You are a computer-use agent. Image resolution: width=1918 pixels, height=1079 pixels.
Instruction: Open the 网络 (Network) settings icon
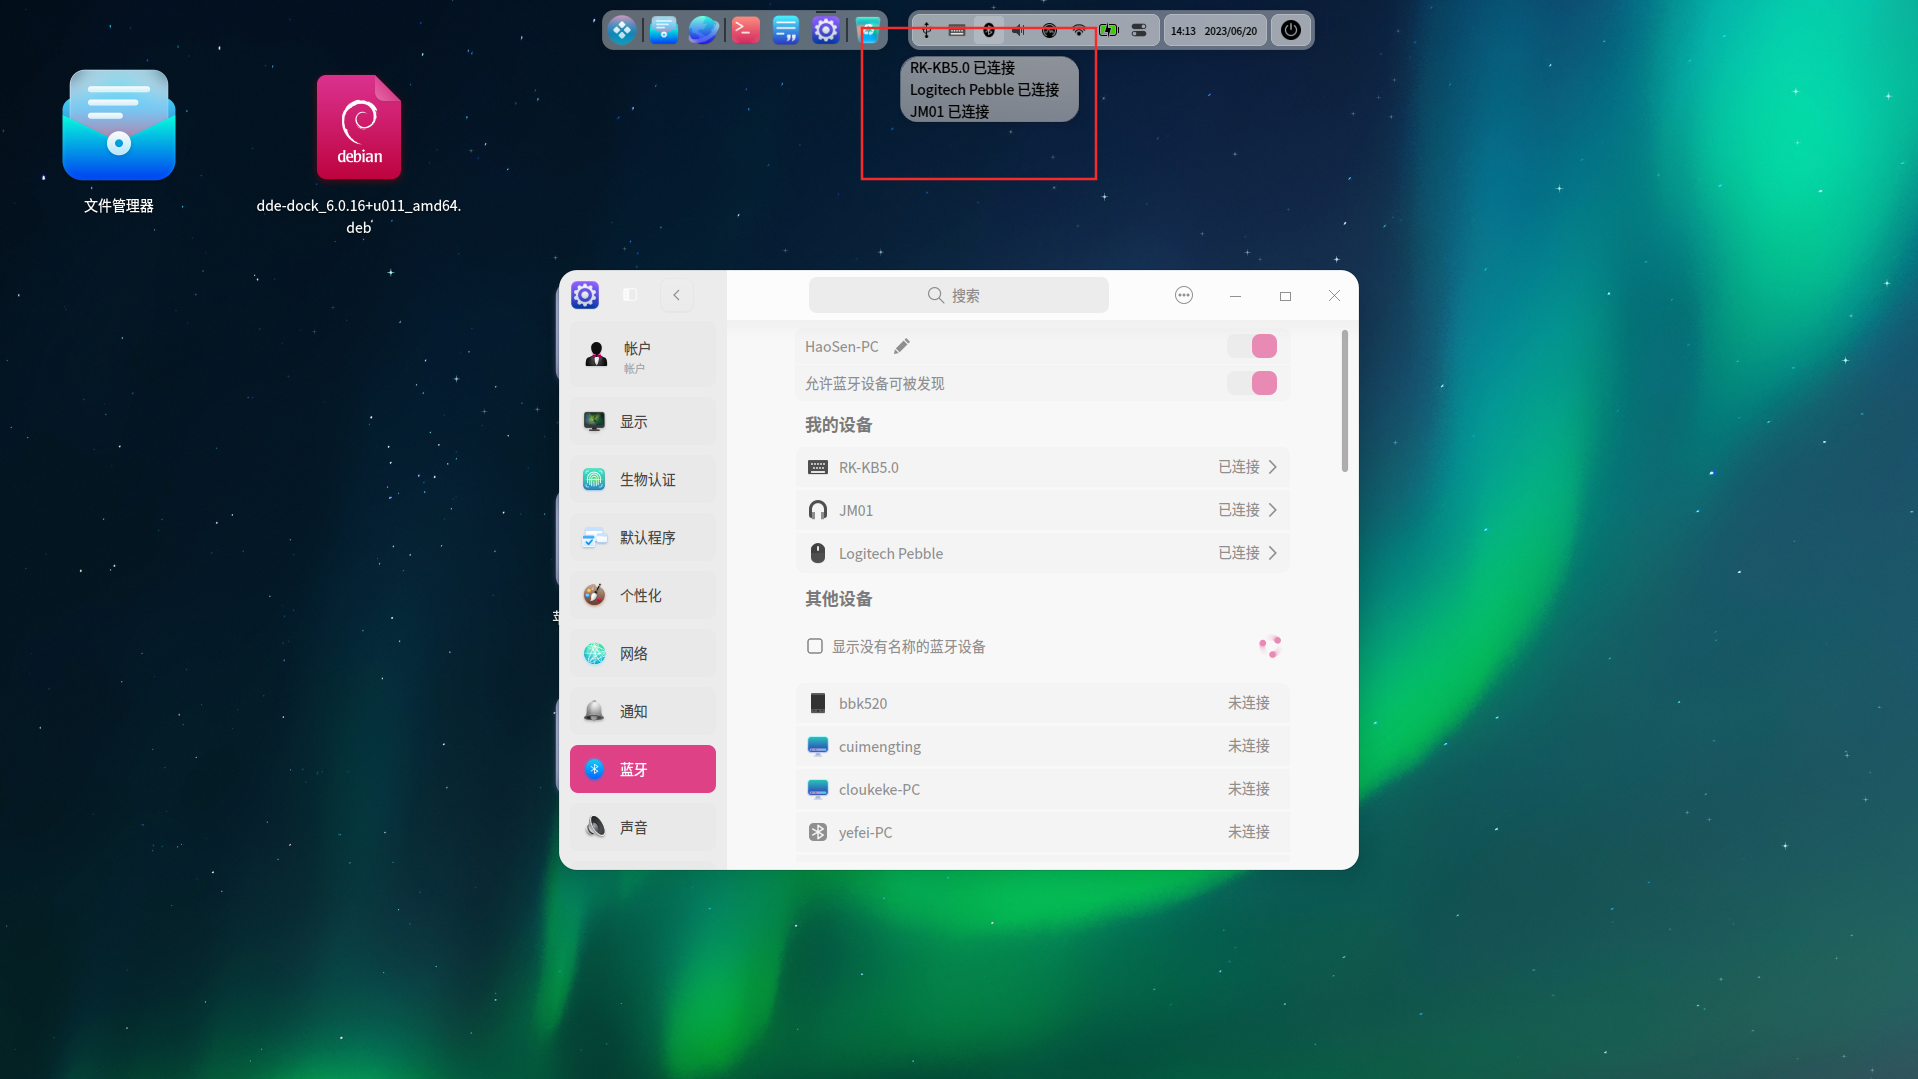tap(594, 653)
